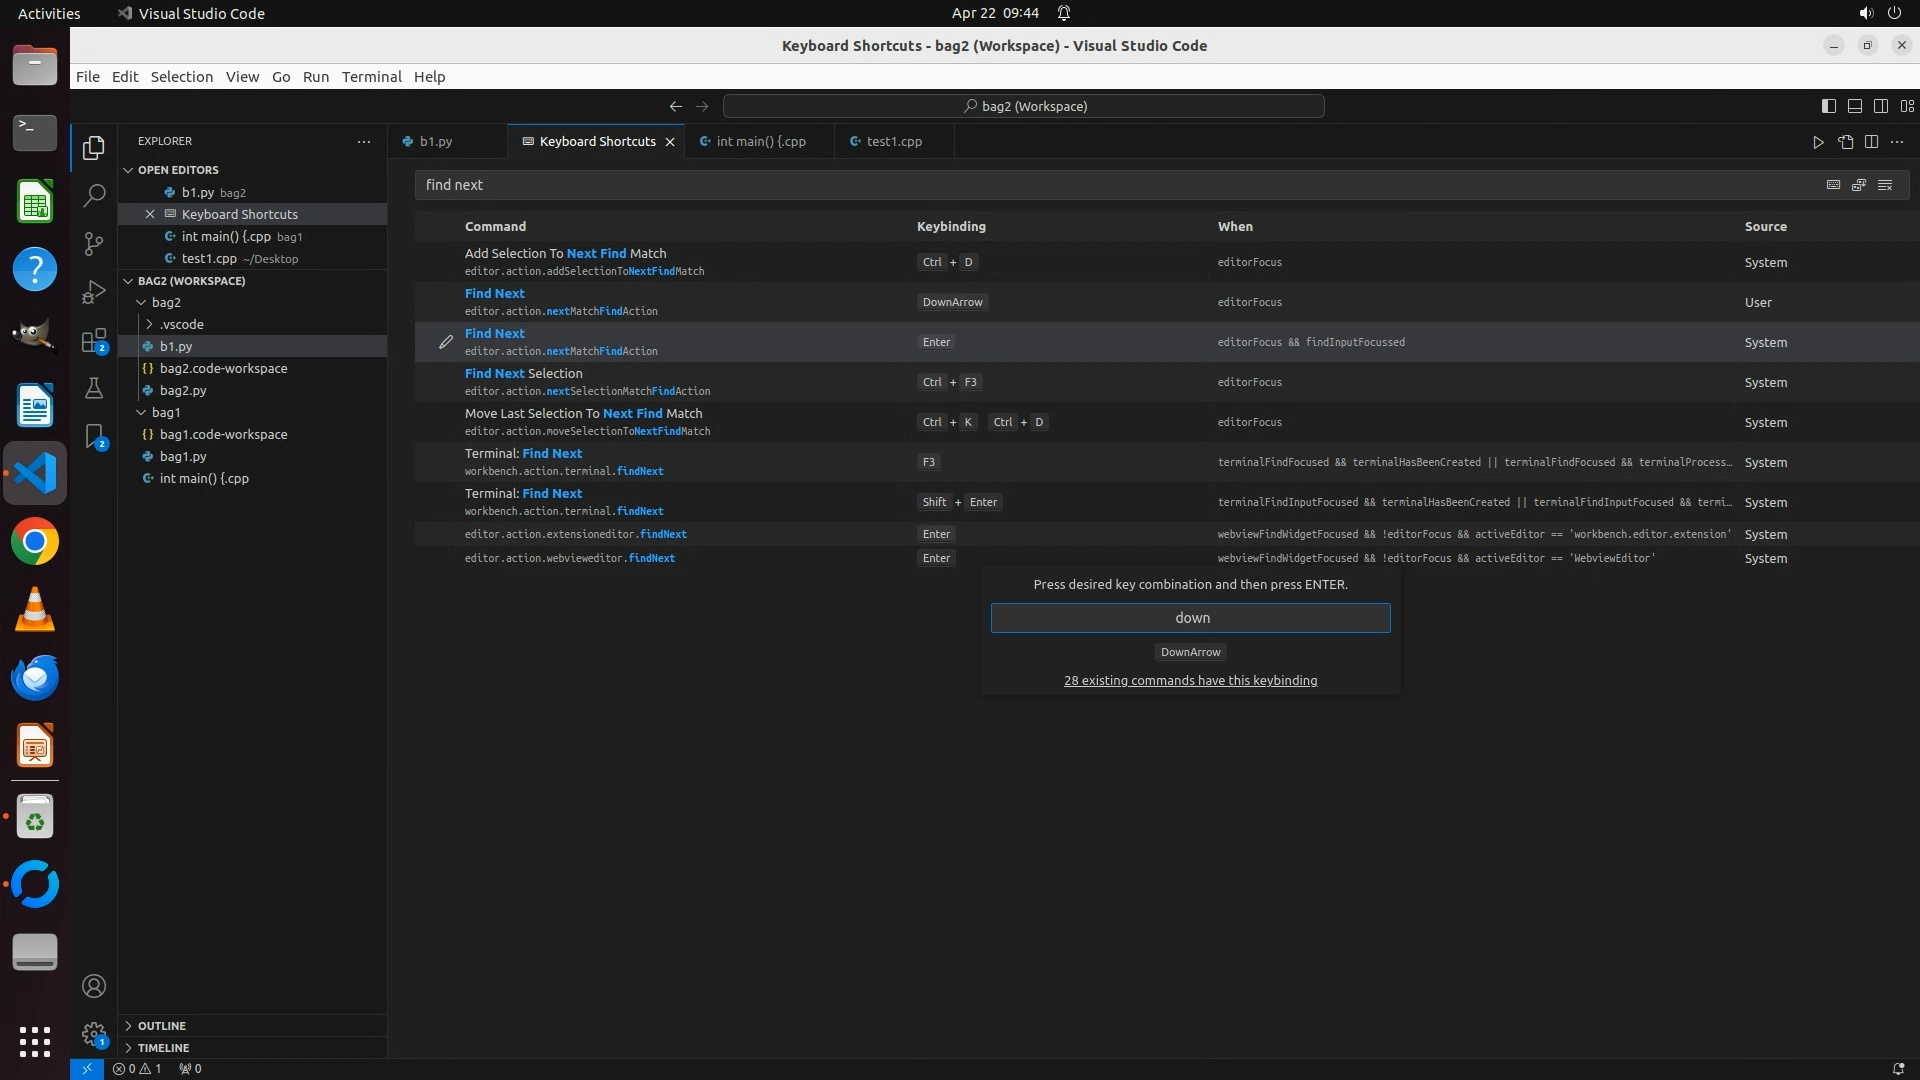
Task: Open Keyboard Shortcuts JSON file icon
Action: pos(1845,142)
